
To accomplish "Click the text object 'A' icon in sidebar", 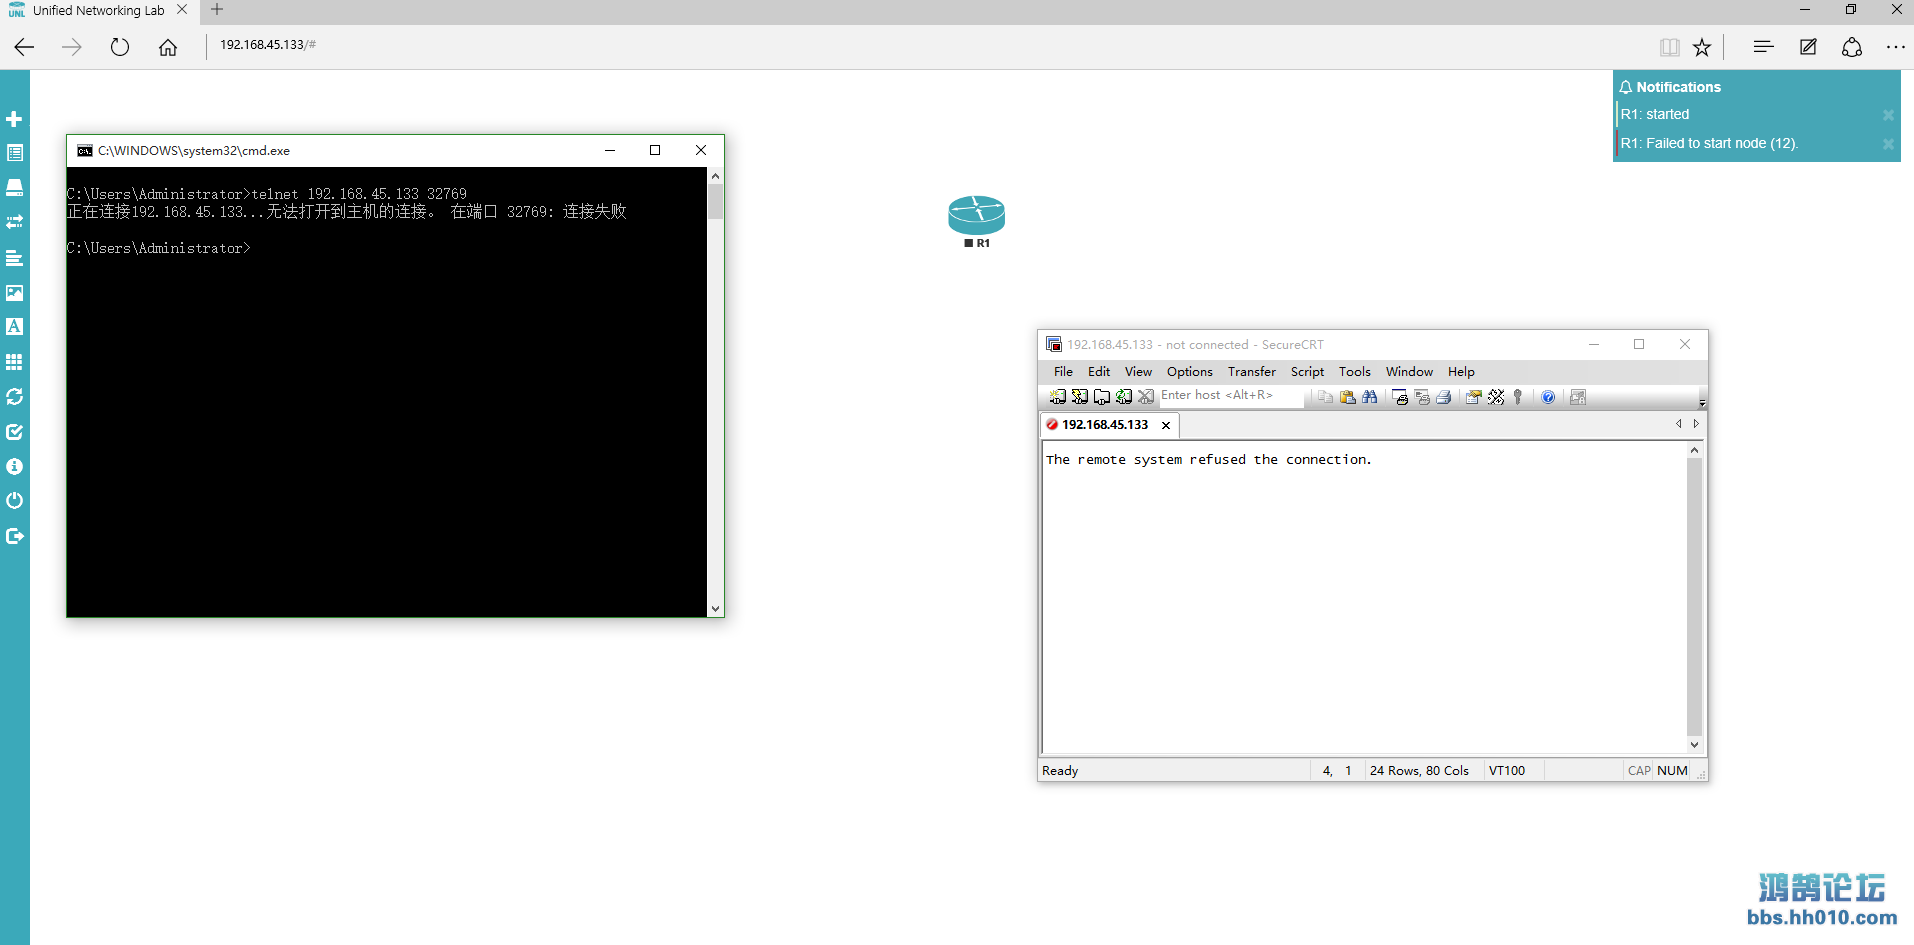I will point(14,327).
